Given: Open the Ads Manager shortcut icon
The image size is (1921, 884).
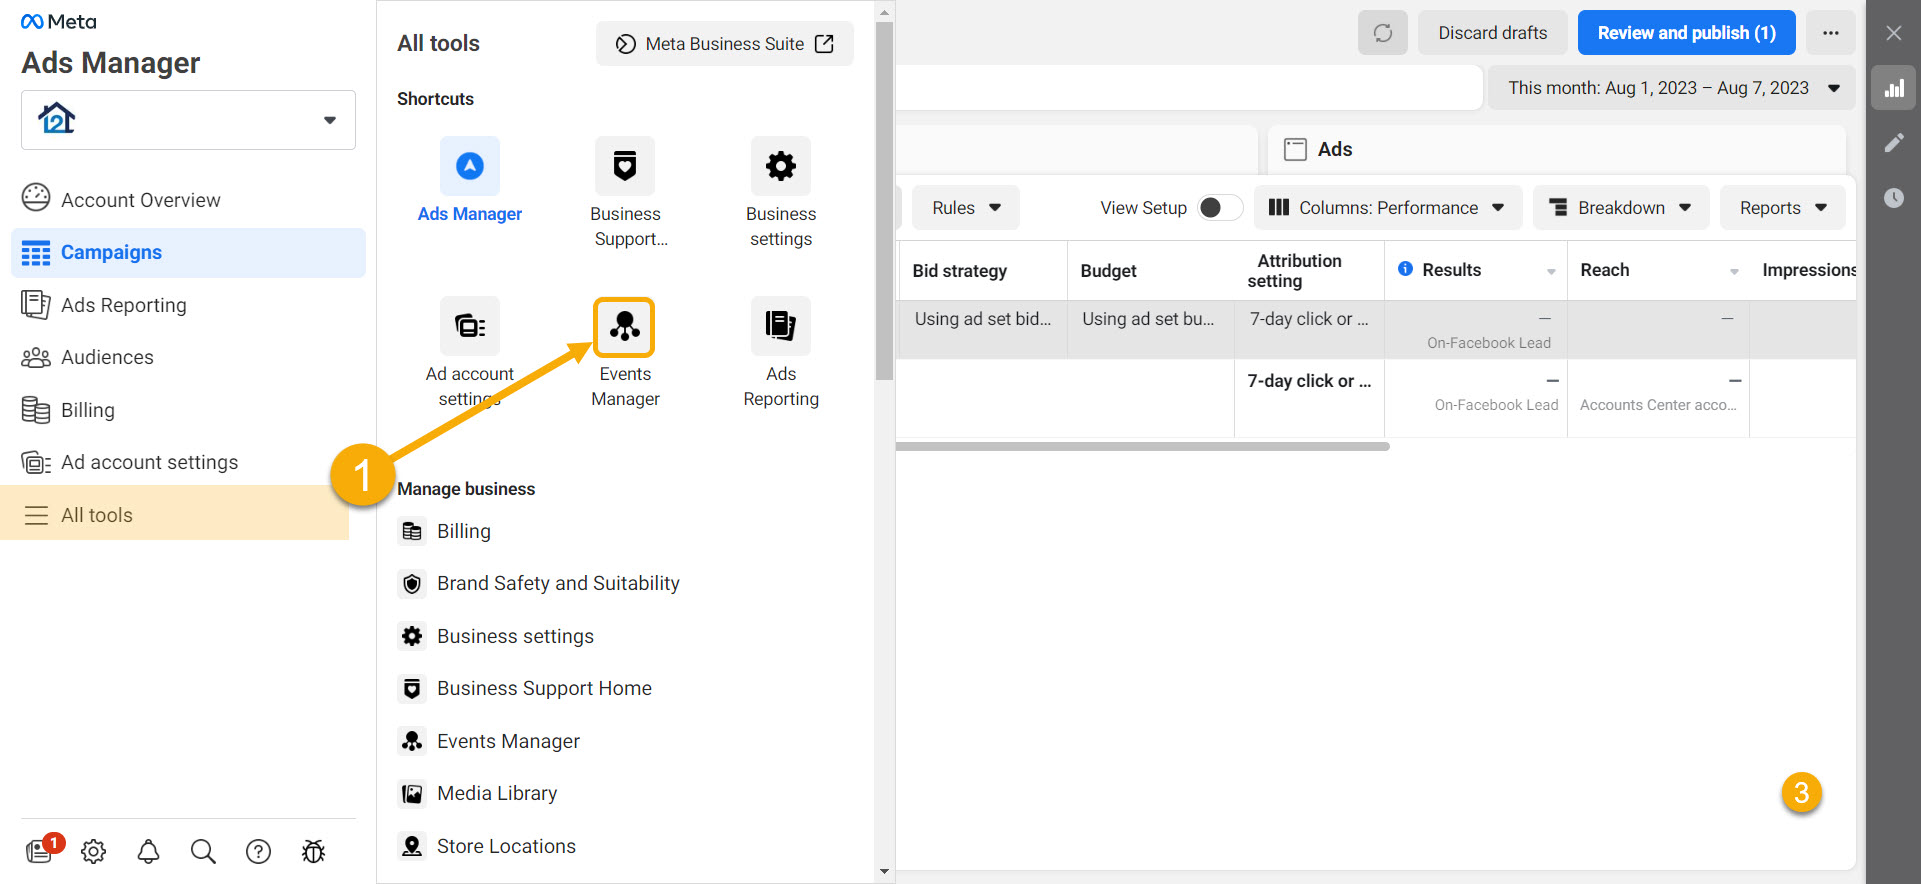Looking at the screenshot, I should (x=470, y=166).
